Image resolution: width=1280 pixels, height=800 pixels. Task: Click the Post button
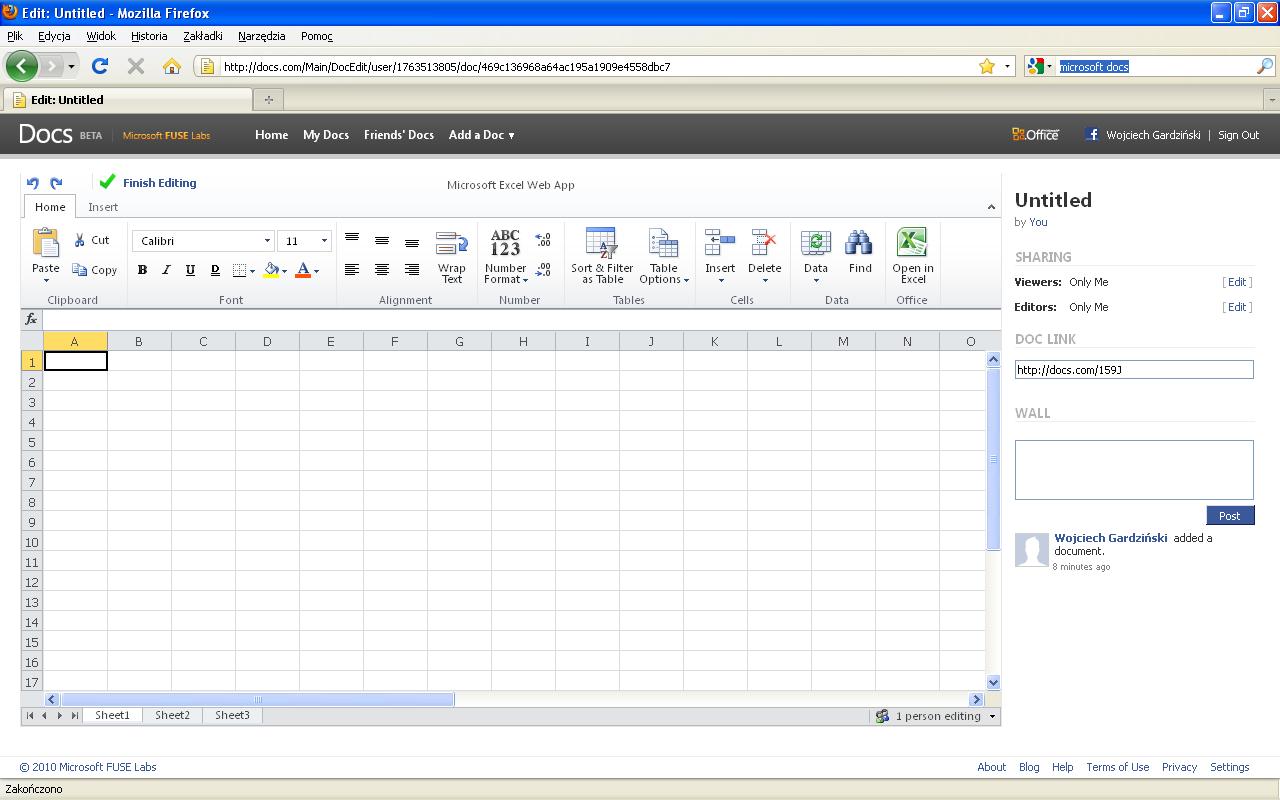click(x=1229, y=516)
